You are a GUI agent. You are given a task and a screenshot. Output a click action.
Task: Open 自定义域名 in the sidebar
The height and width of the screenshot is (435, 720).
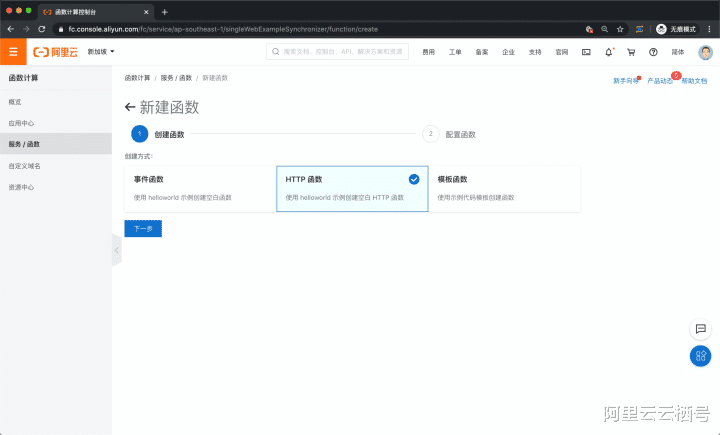(24, 166)
